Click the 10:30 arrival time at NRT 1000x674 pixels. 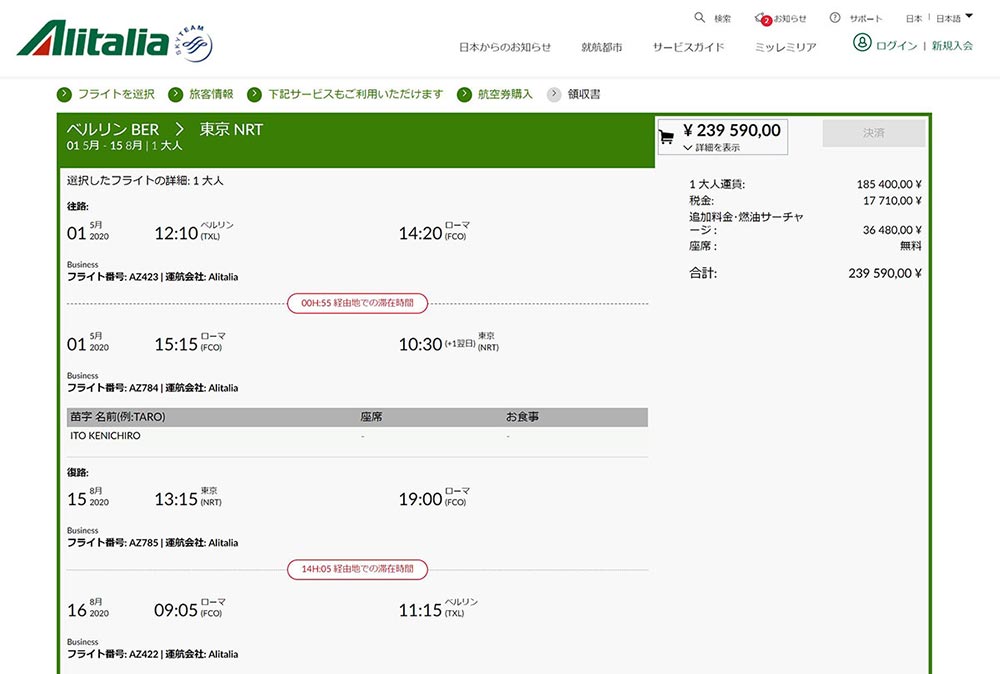coord(420,344)
